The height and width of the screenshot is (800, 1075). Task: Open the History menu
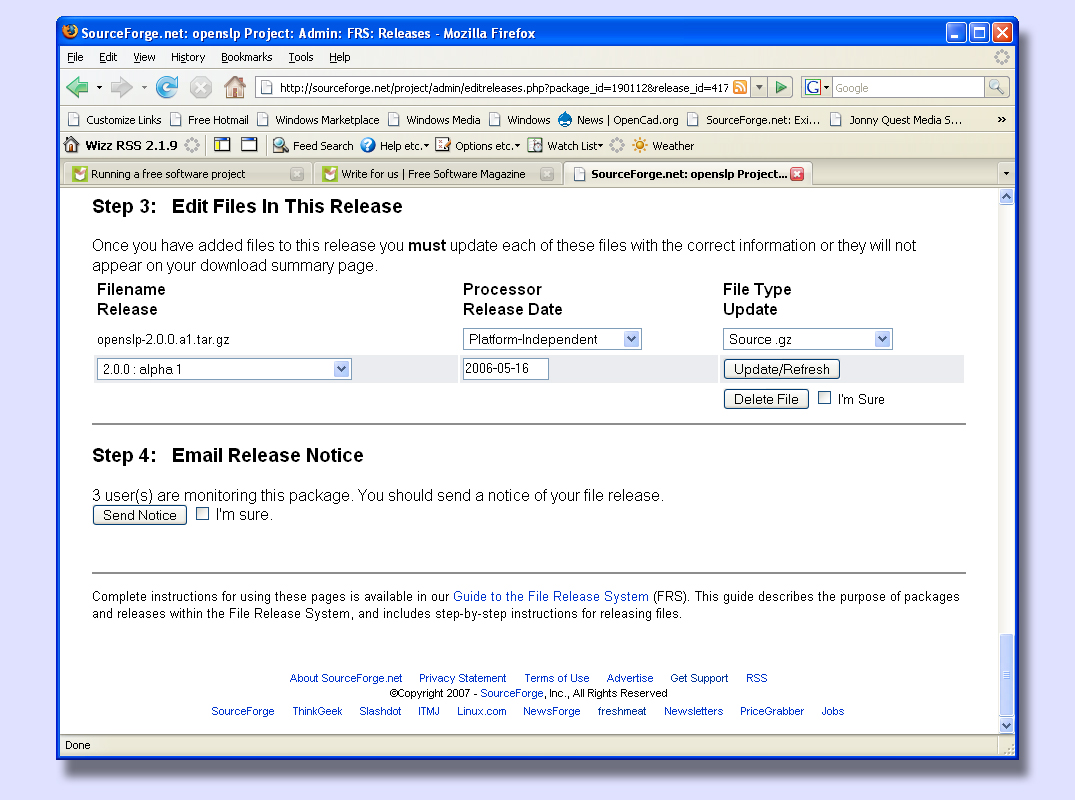(x=188, y=57)
